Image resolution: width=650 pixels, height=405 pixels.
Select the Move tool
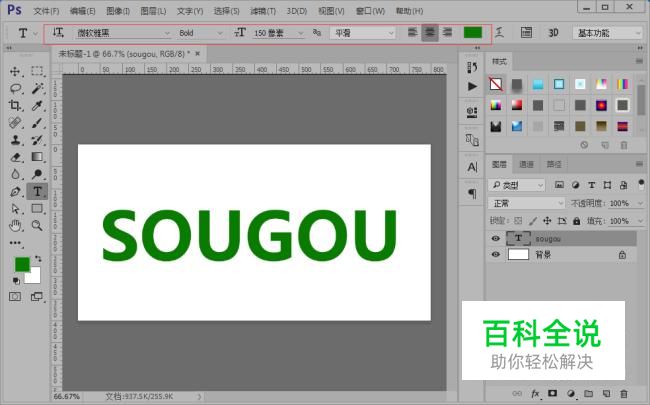15,71
